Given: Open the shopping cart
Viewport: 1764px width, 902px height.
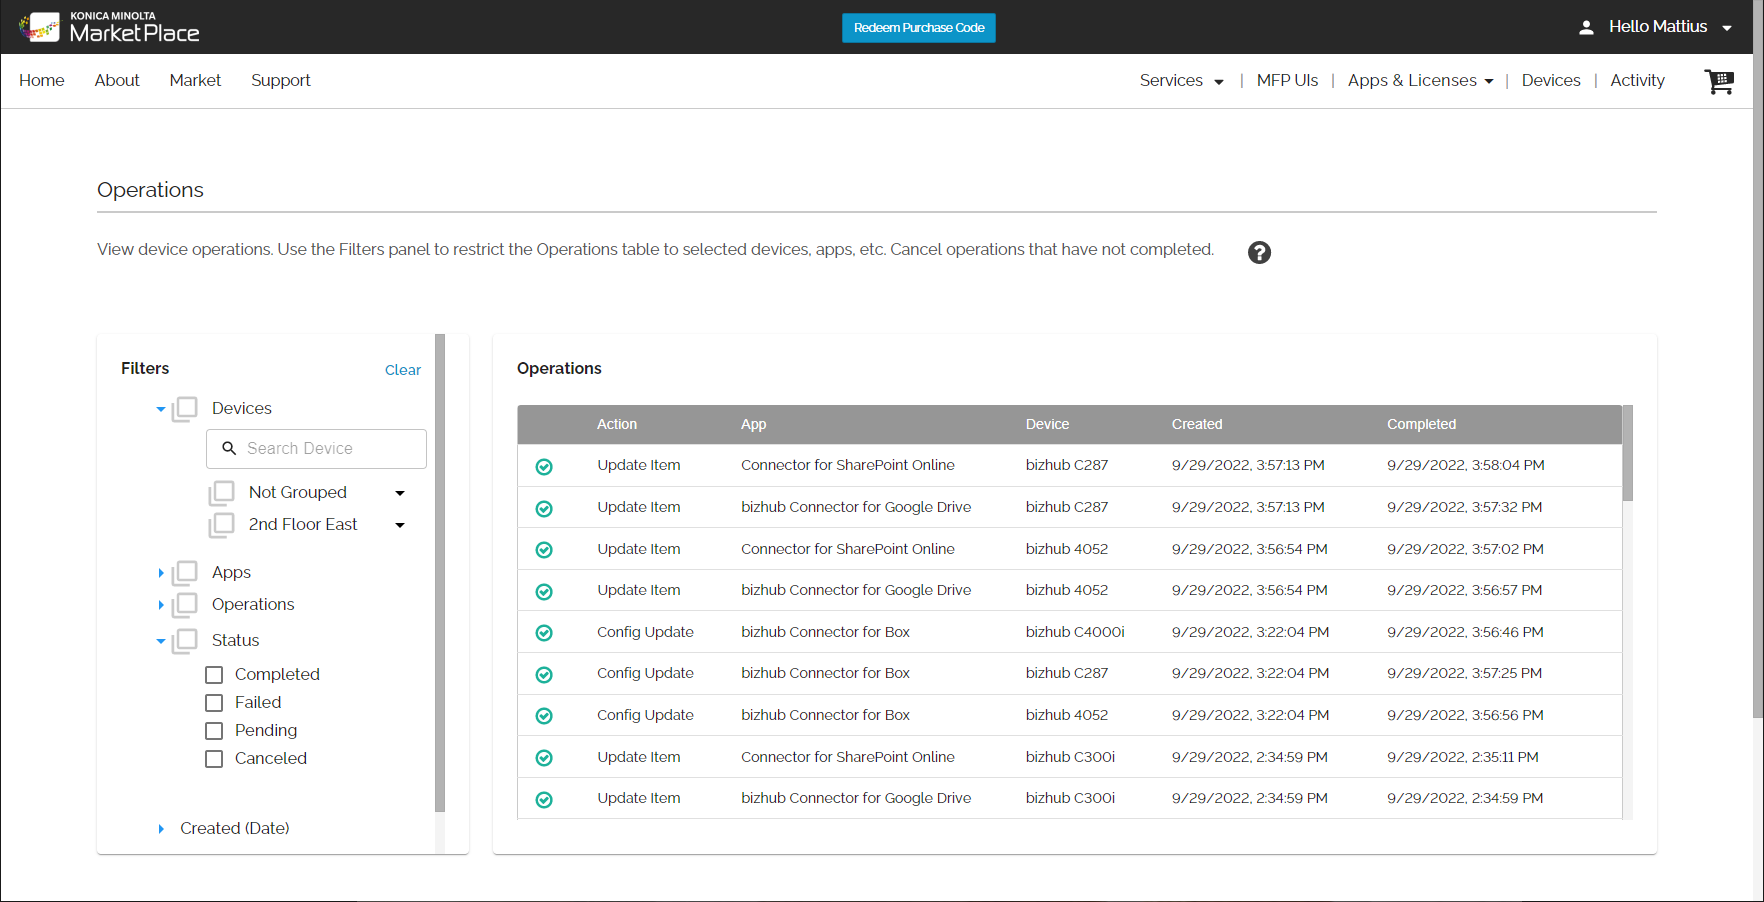Looking at the screenshot, I should tap(1719, 82).
